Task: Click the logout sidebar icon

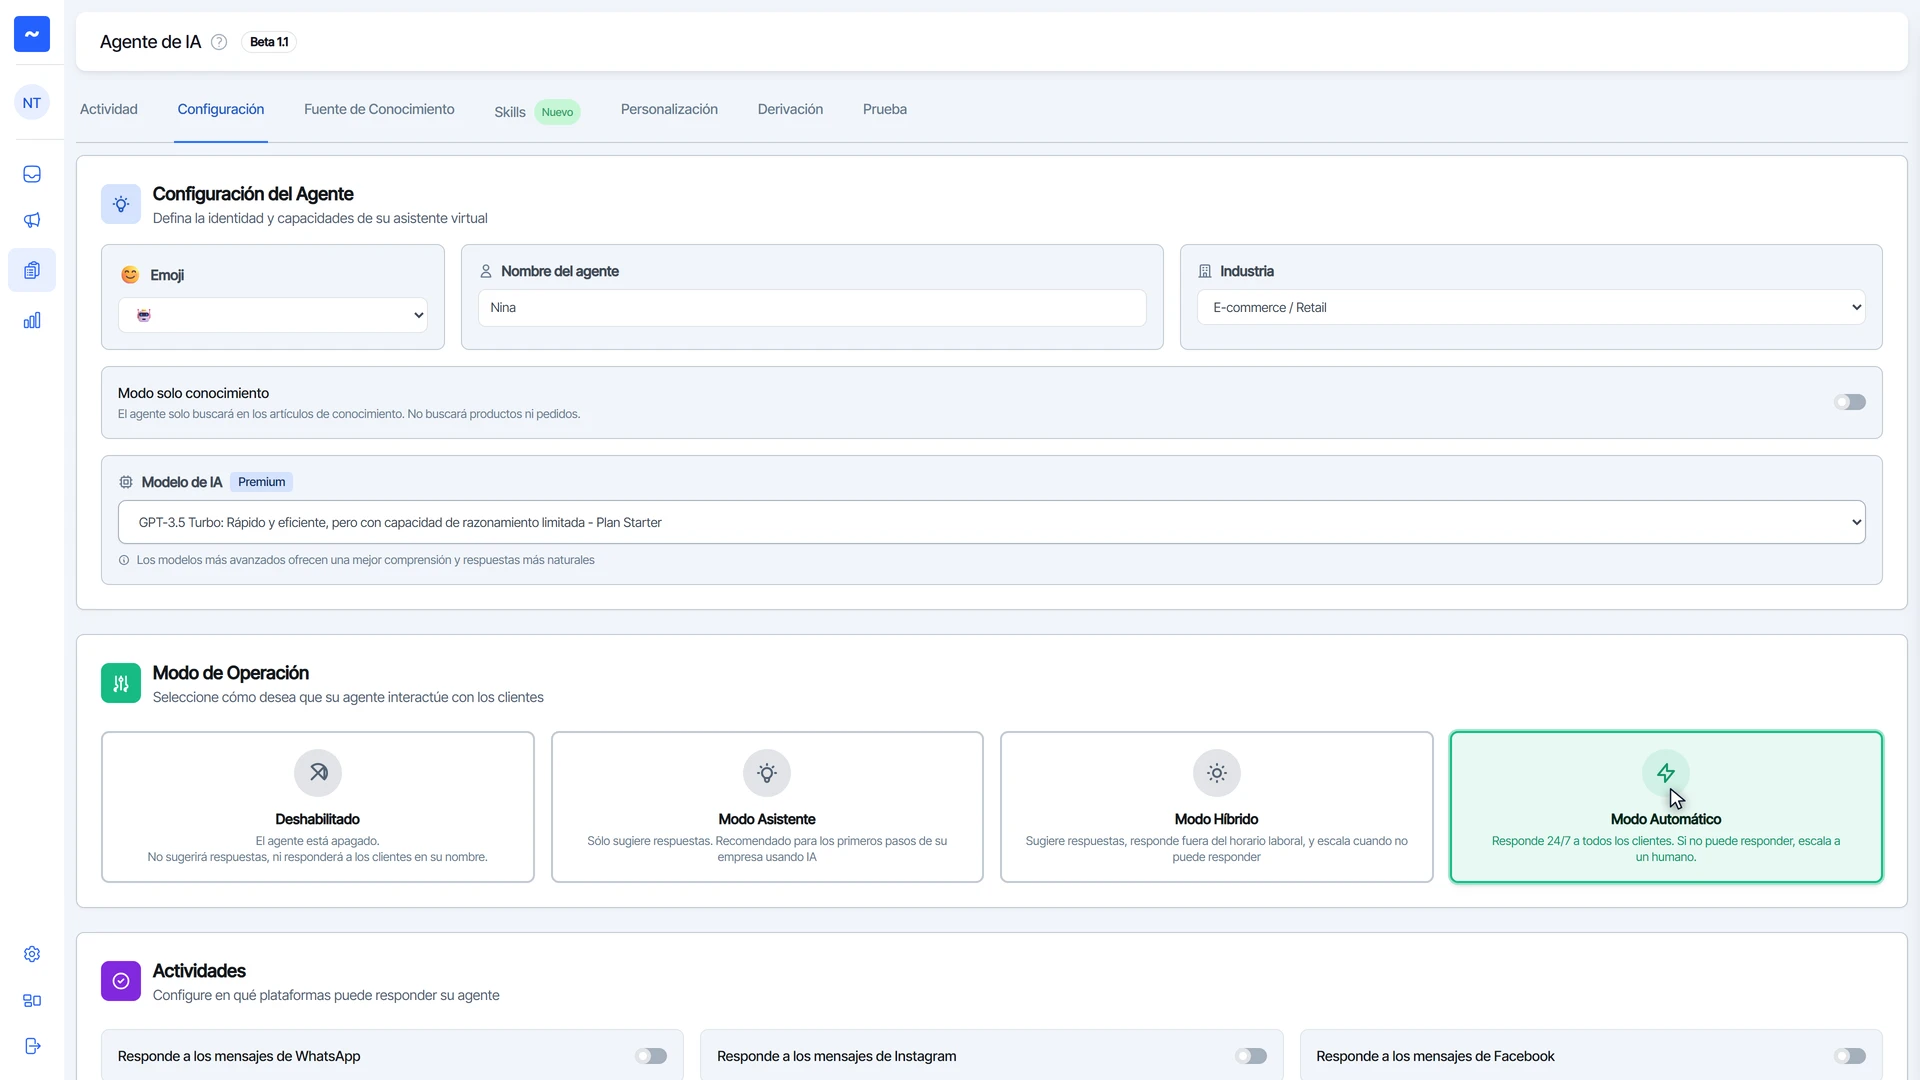Action: click(x=32, y=1046)
